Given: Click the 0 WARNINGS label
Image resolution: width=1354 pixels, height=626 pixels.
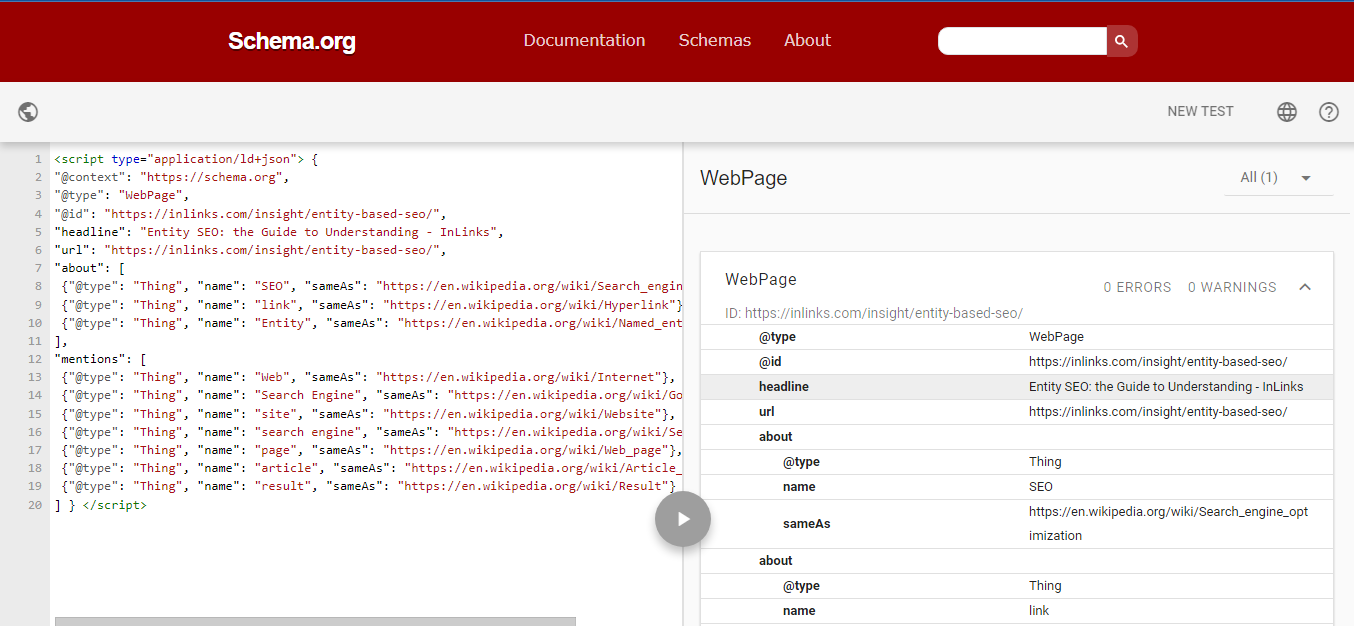Looking at the screenshot, I should 1232,287.
